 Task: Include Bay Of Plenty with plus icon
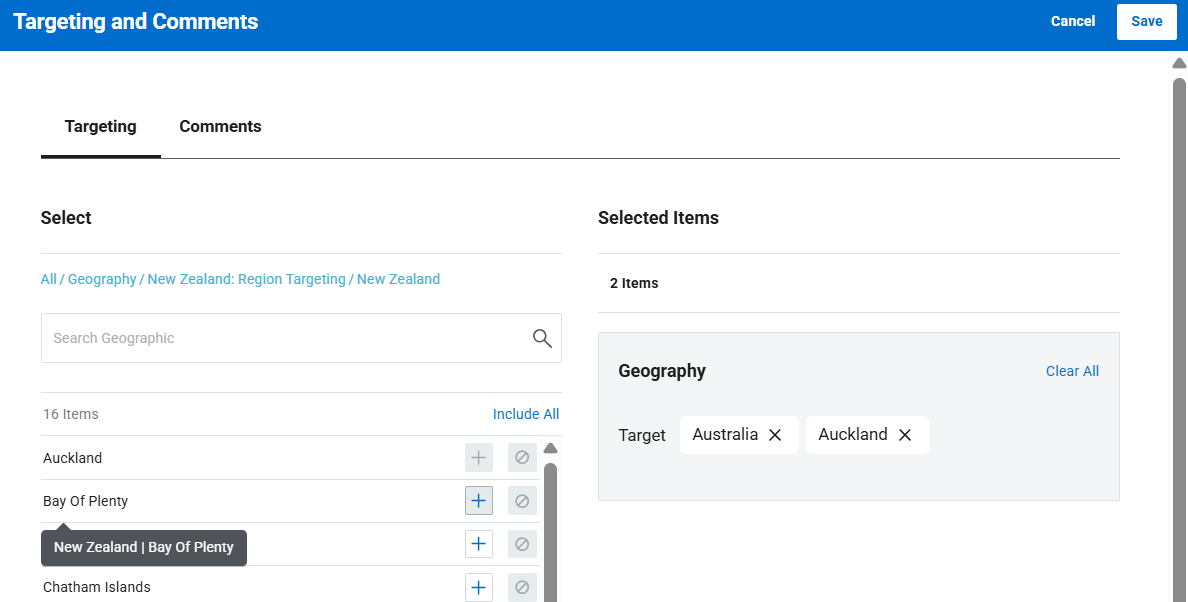(x=479, y=501)
